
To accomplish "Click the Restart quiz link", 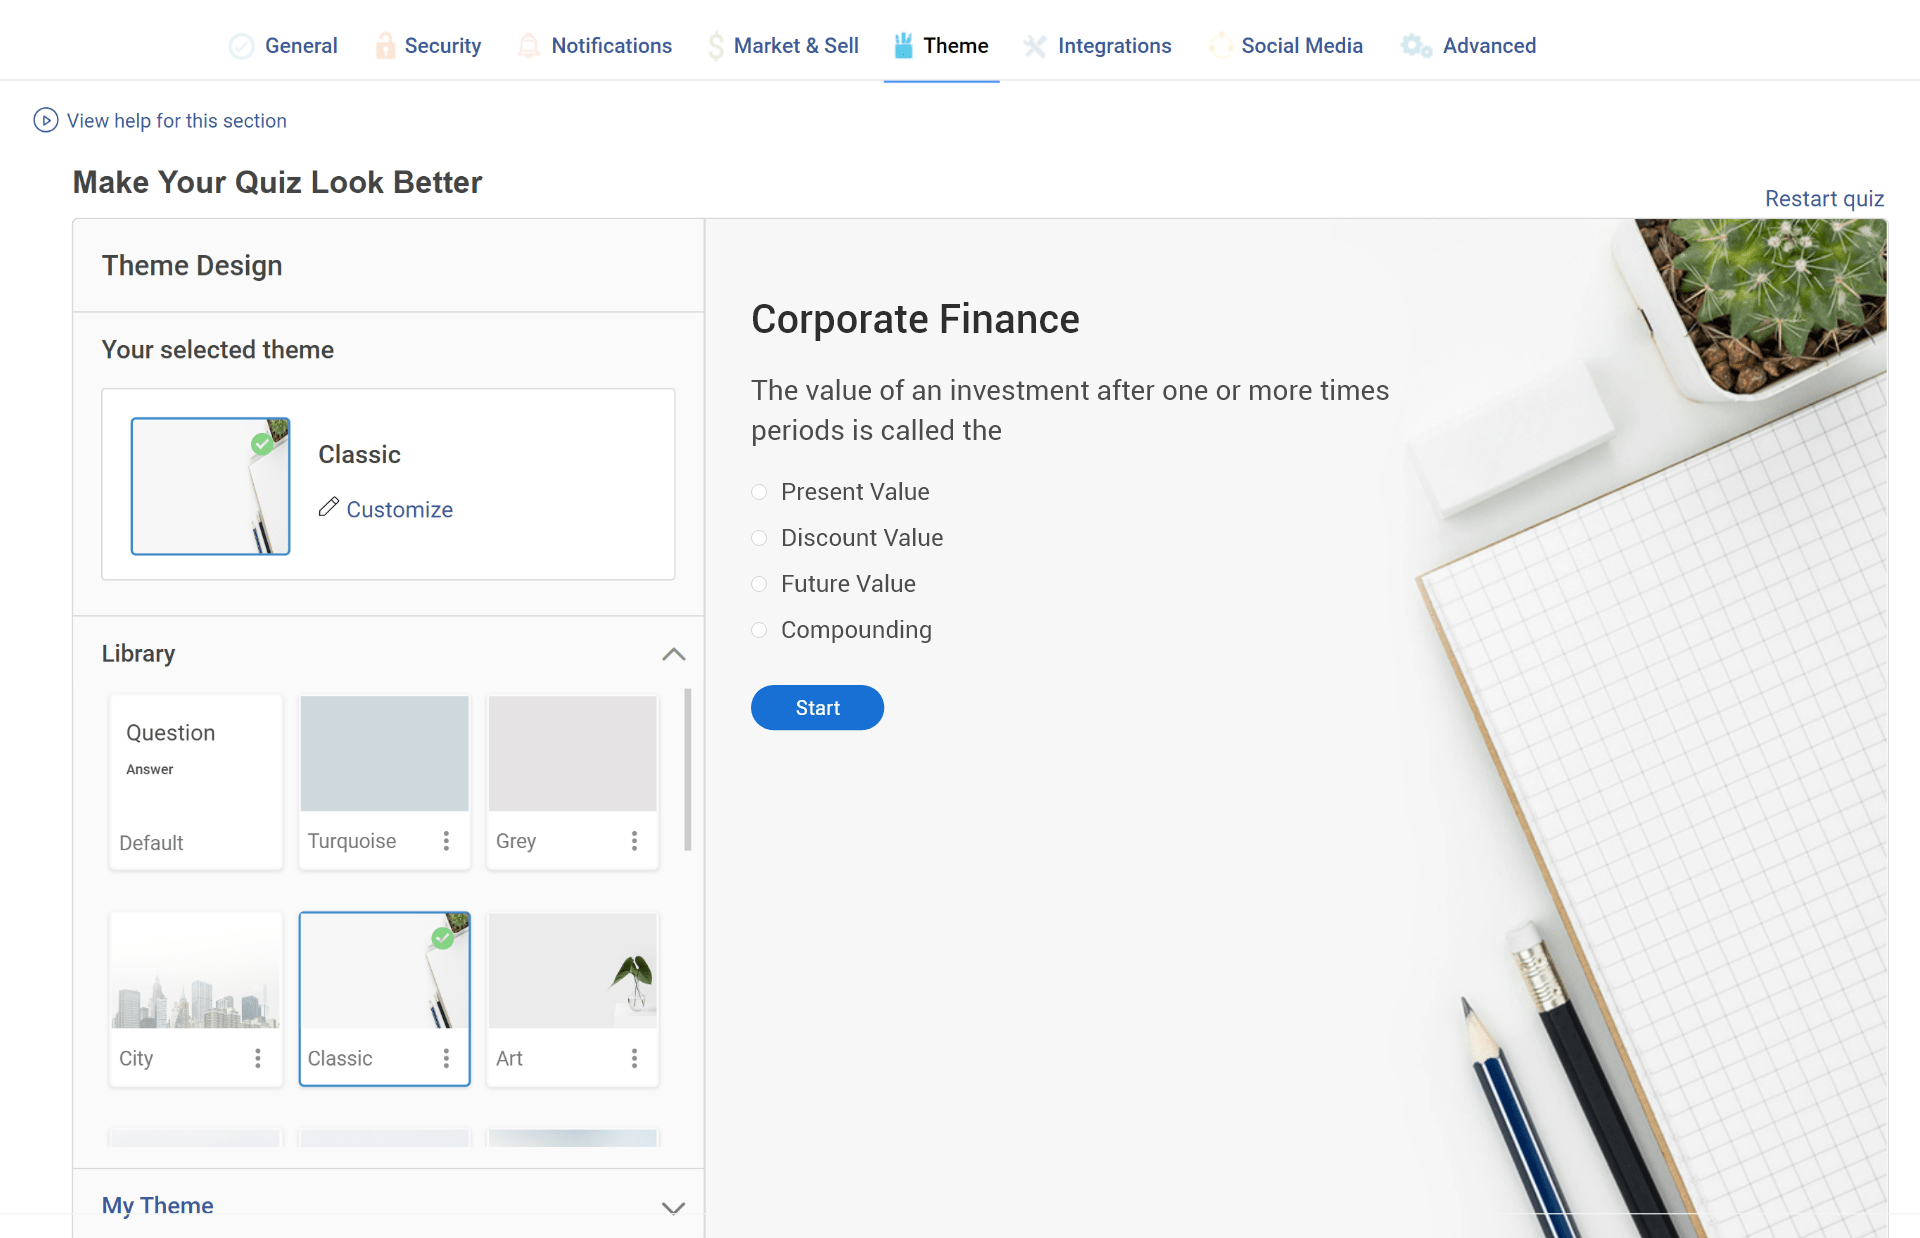I will pos(1823,199).
